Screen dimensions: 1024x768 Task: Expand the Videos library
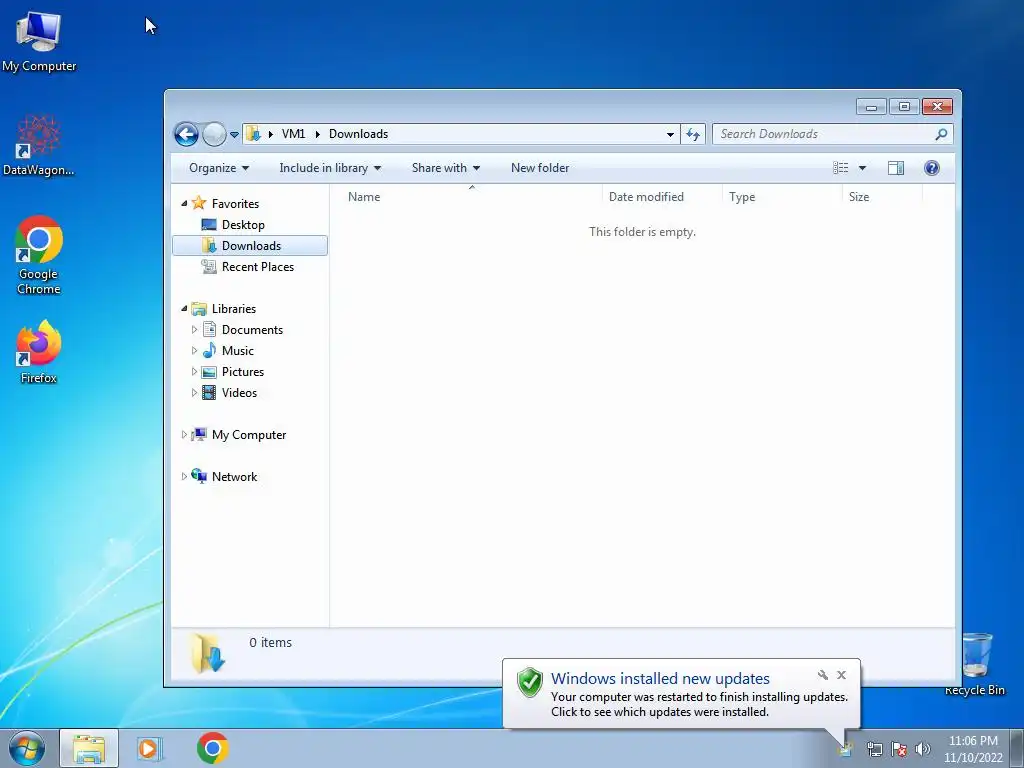[x=194, y=392]
